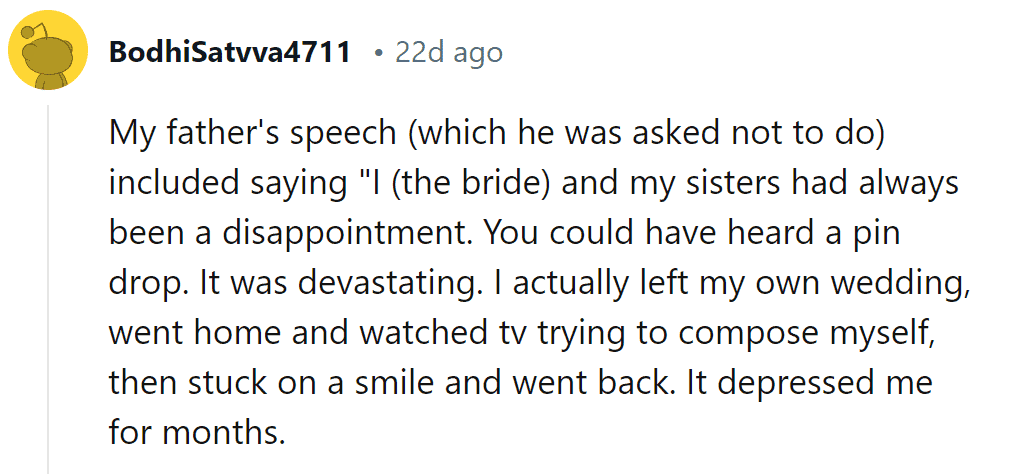Click the line starting 'My father's speech'
The width and height of the screenshot is (1020, 474).
click(x=498, y=134)
